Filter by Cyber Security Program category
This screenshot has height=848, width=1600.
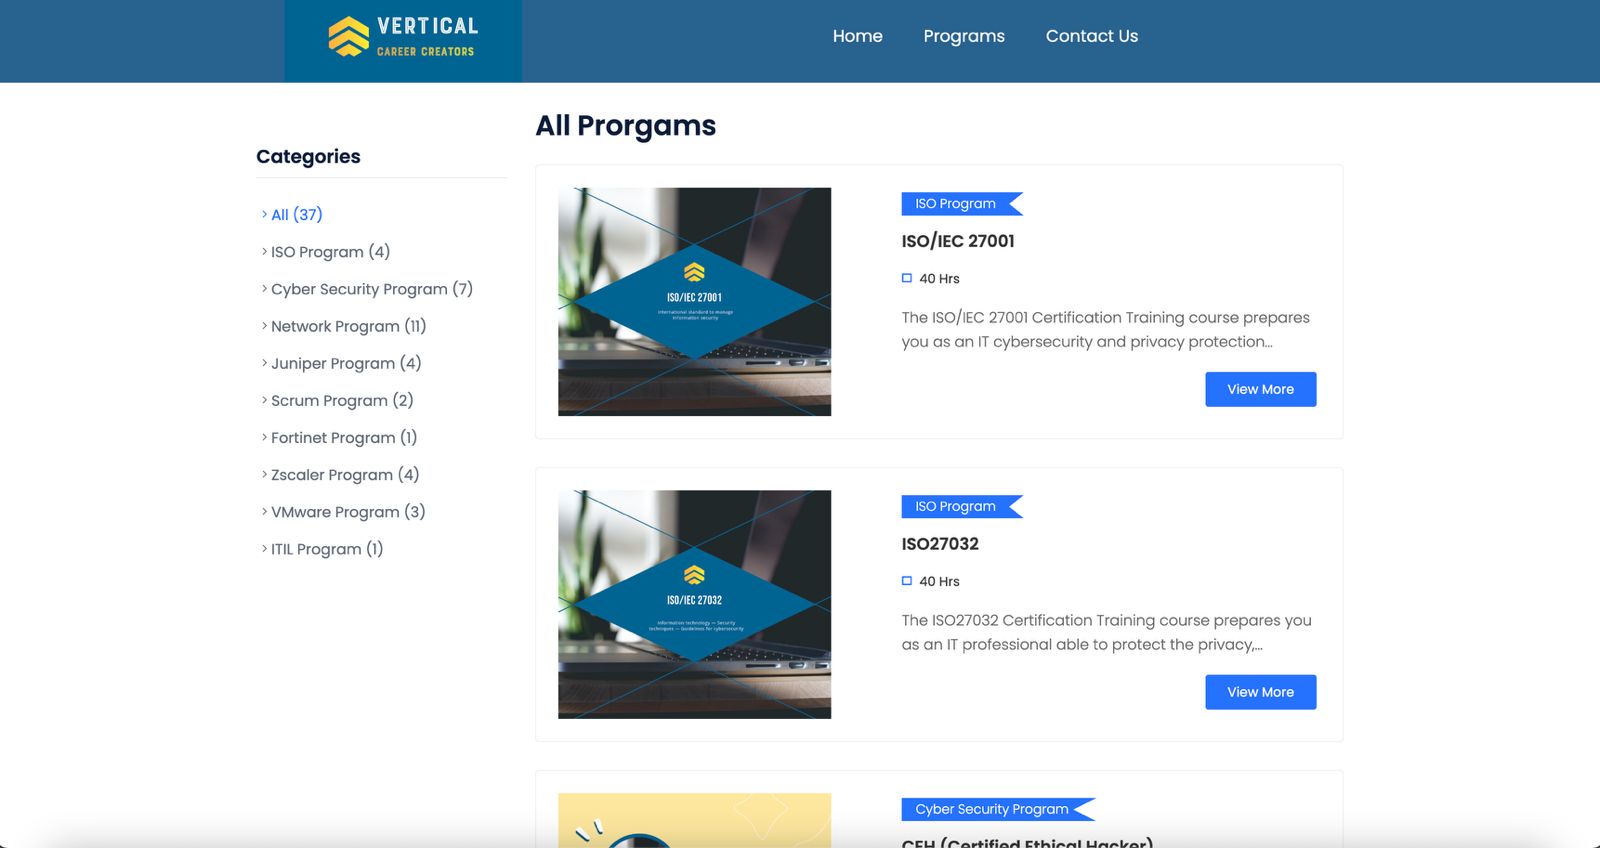pos(371,289)
